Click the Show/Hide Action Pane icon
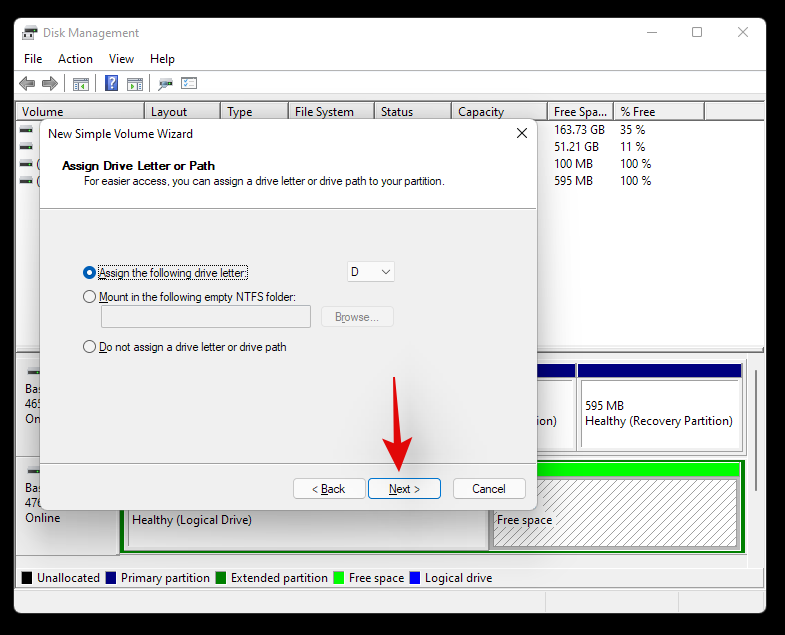The image size is (785, 635). coord(135,84)
